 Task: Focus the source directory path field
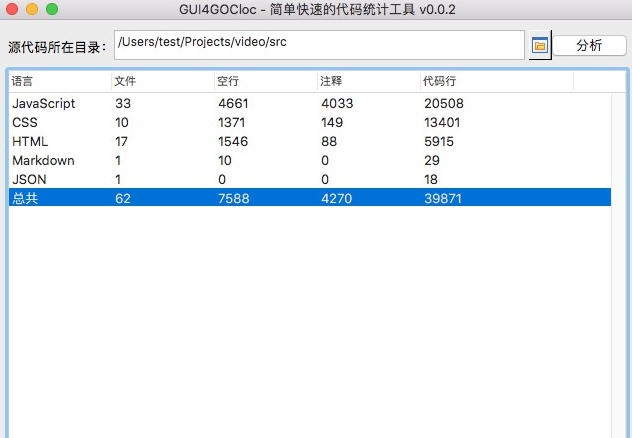[319, 45]
